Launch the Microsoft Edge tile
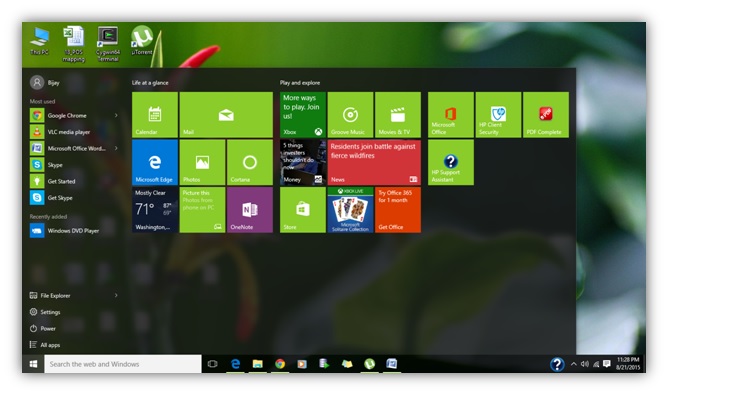Screen dimensions: 736x395 coord(155,162)
